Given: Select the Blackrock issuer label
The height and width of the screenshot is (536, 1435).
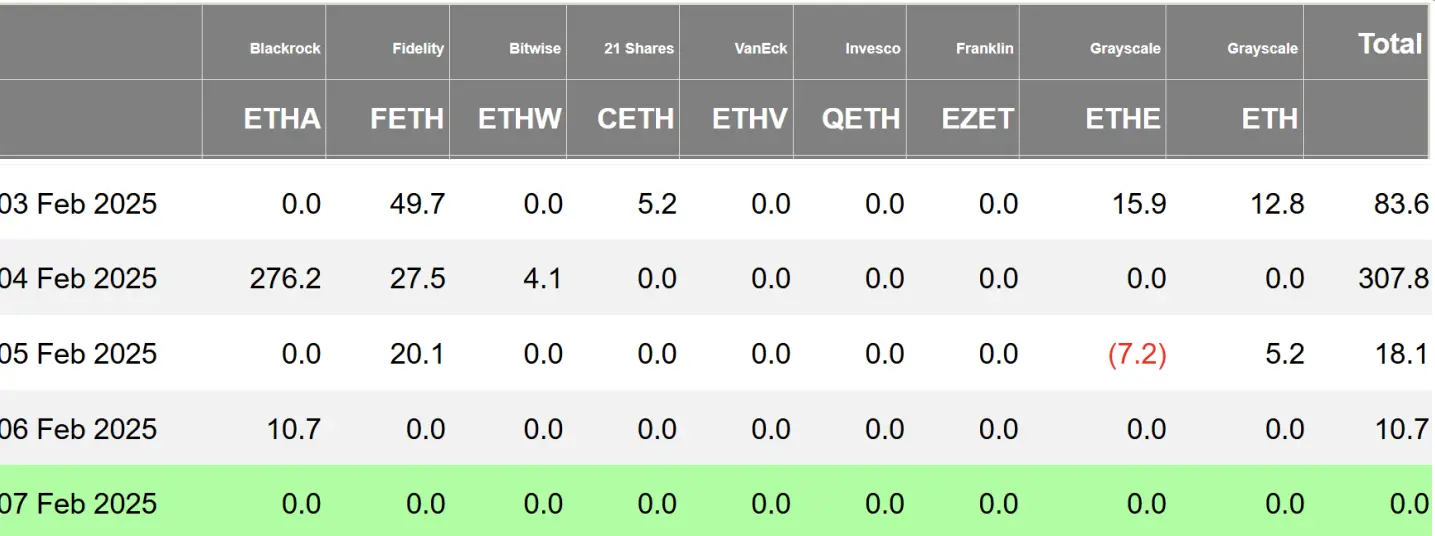Looking at the screenshot, I should tap(285, 49).
